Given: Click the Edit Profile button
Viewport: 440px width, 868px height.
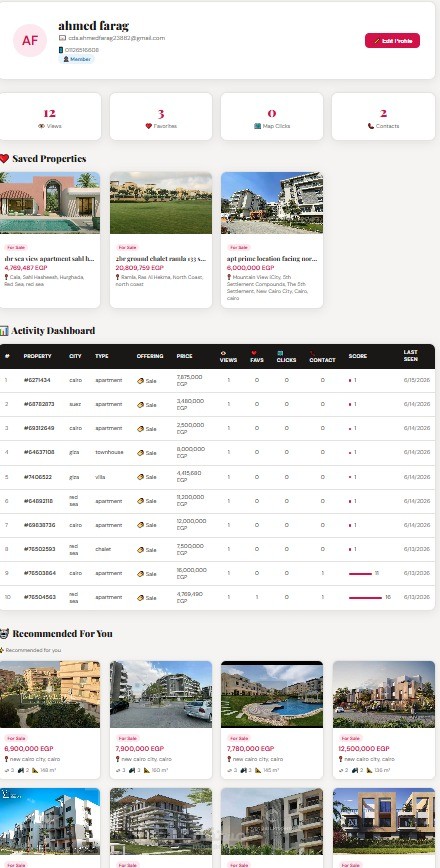Looking at the screenshot, I should pos(392,40).
